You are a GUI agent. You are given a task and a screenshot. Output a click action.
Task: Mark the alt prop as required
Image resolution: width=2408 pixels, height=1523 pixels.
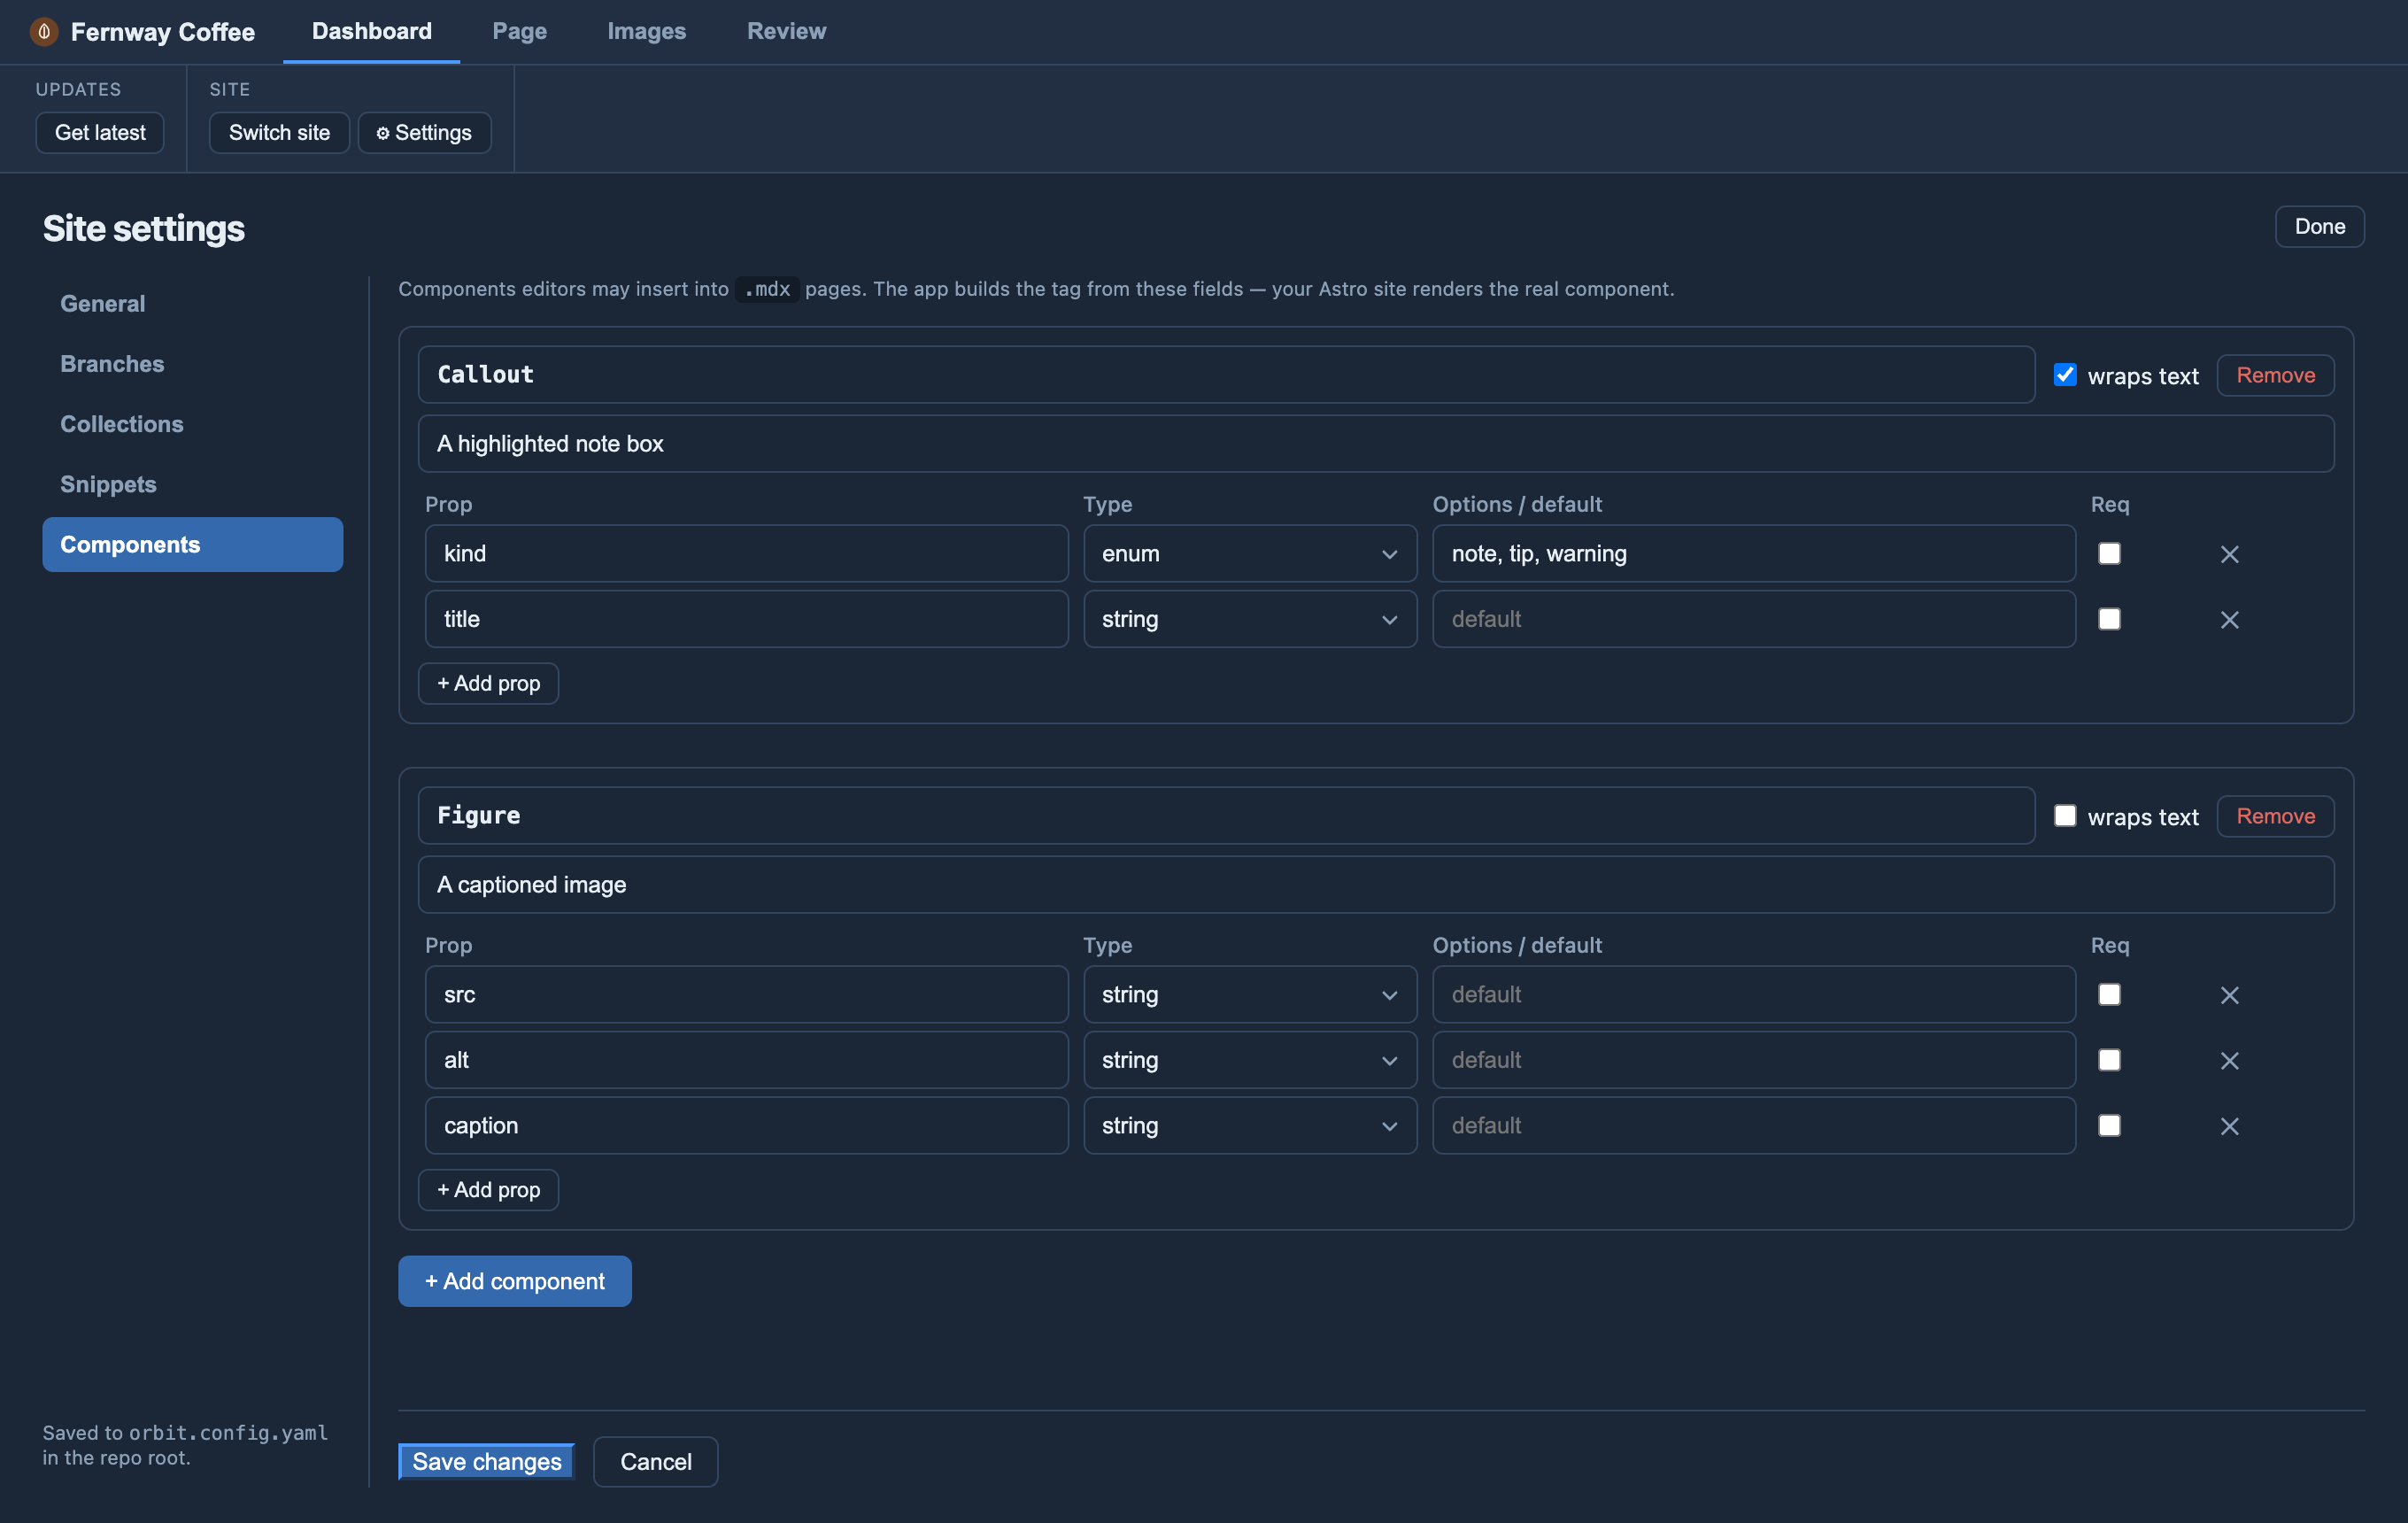tap(2109, 1060)
